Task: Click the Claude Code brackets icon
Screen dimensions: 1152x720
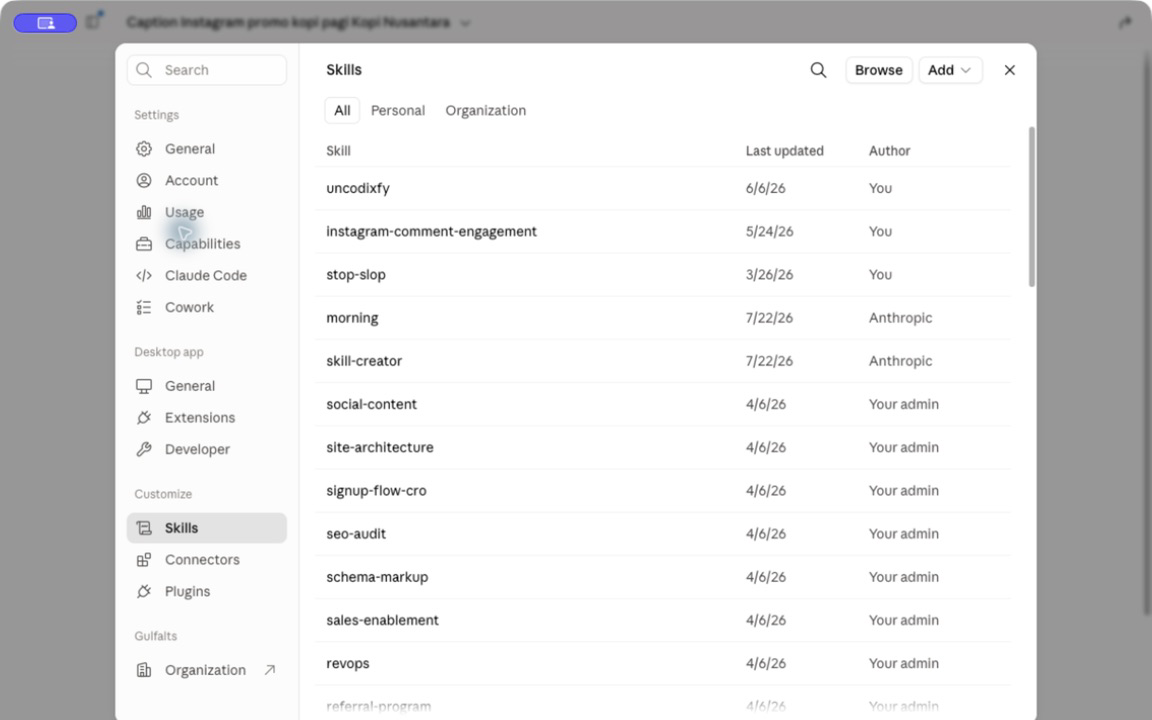Action: coord(144,276)
